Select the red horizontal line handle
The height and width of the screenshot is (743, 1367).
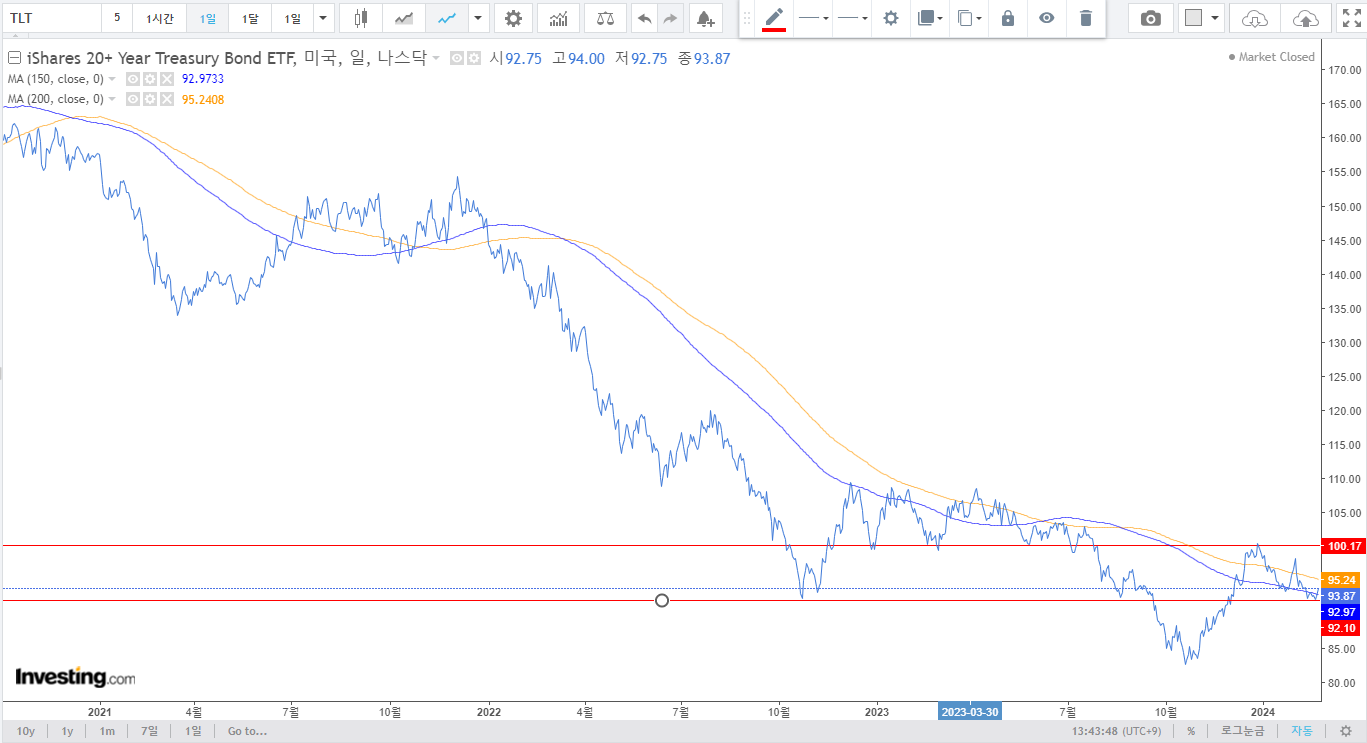pyautogui.click(x=661, y=600)
